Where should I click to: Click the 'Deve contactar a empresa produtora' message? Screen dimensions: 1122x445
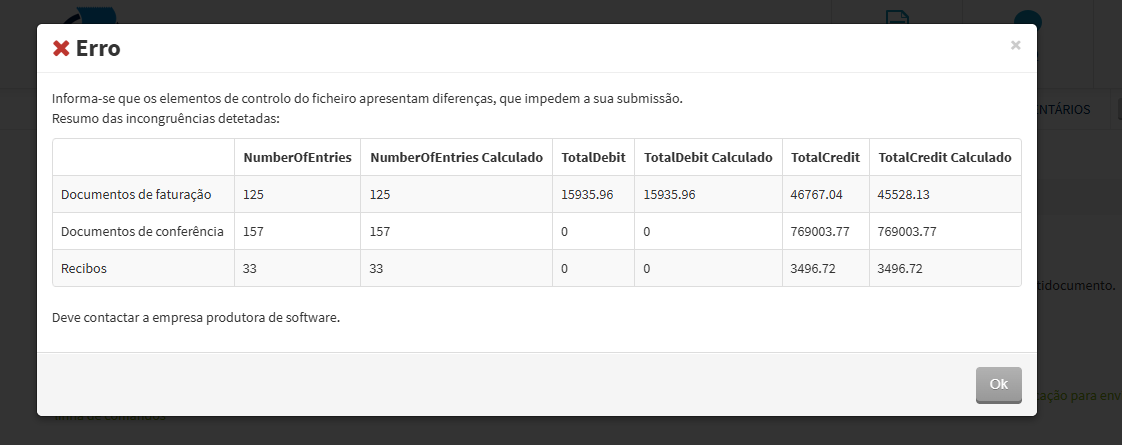coord(195,317)
